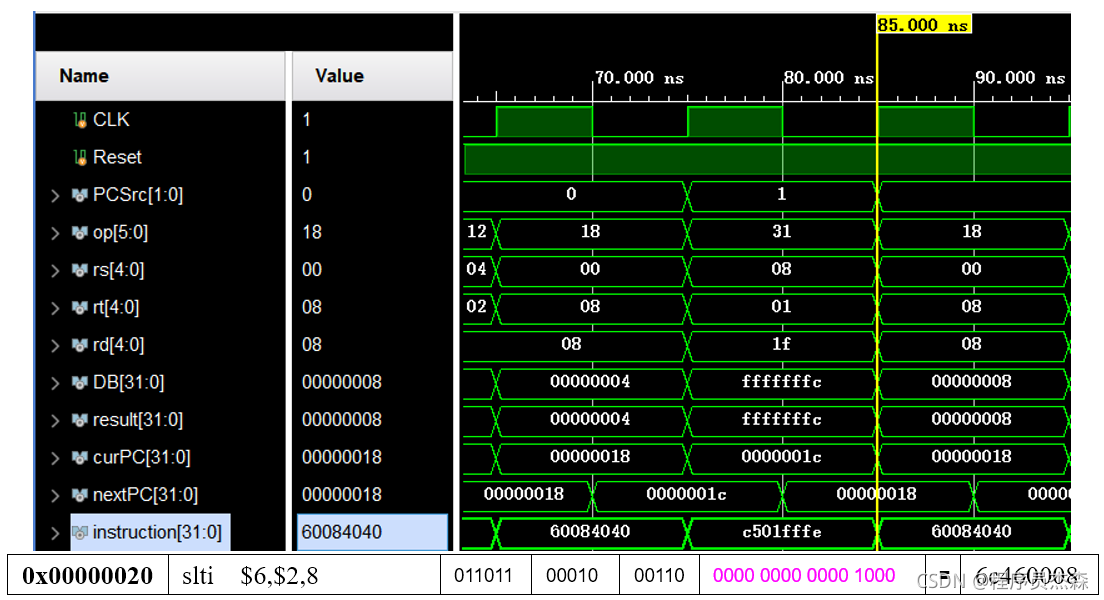This screenshot has width=1104, height=600.
Task: Click the PCSrc[1:0] bus icon
Action: pos(80,195)
